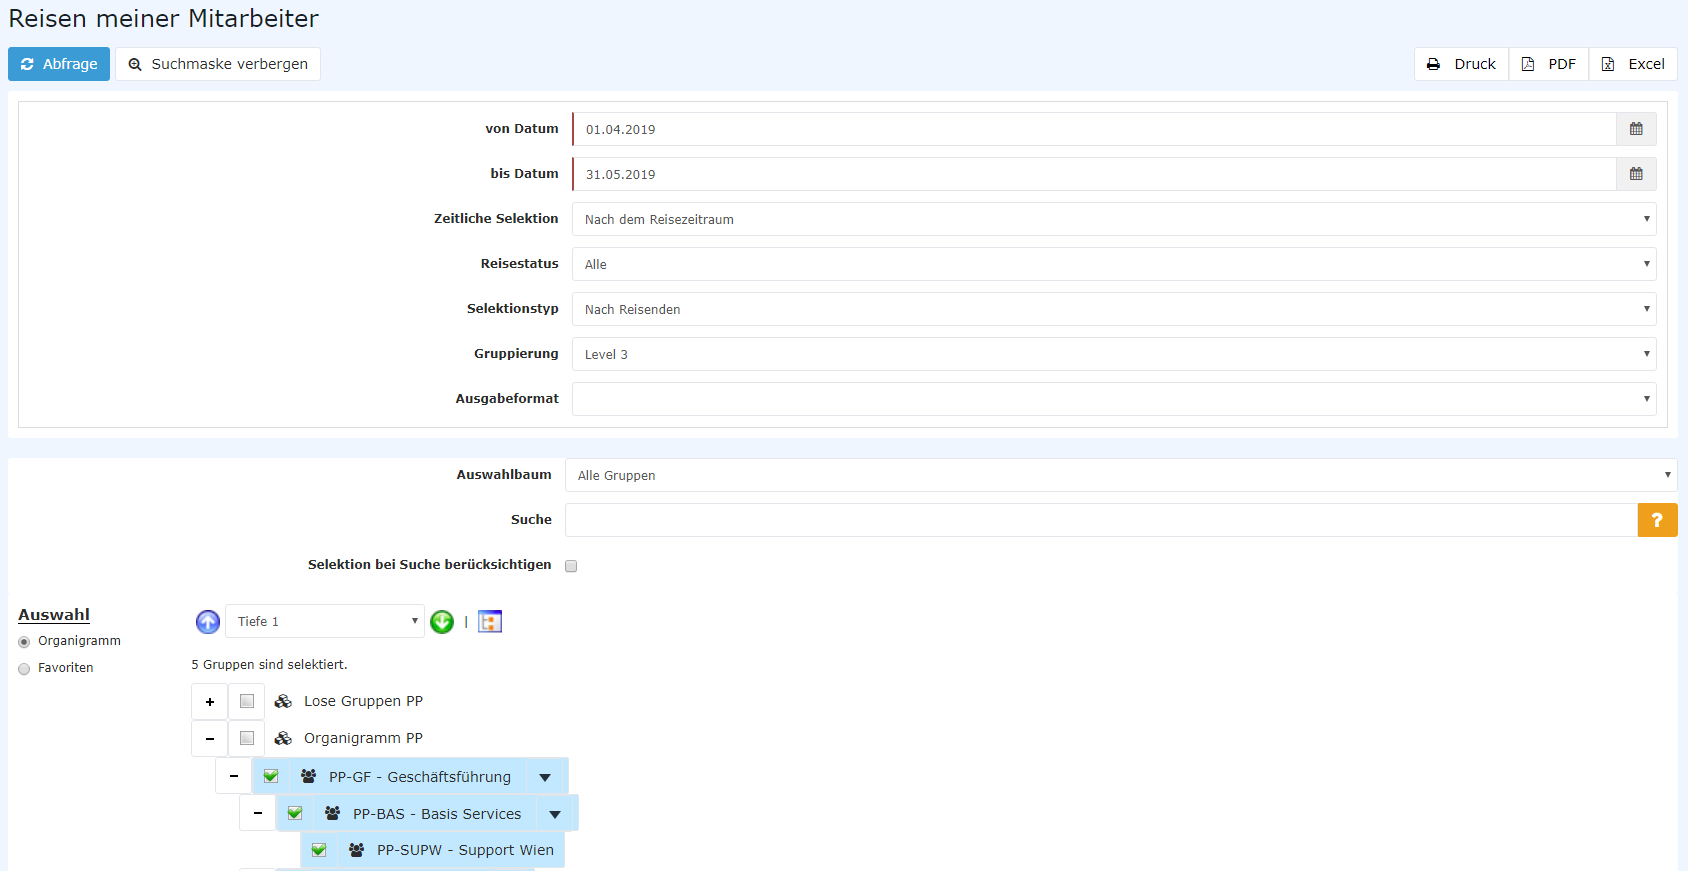Open the Gruppierung dropdown showing Level 3
Image resolution: width=1688 pixels, height=871 pixels.
[1113, 354]
